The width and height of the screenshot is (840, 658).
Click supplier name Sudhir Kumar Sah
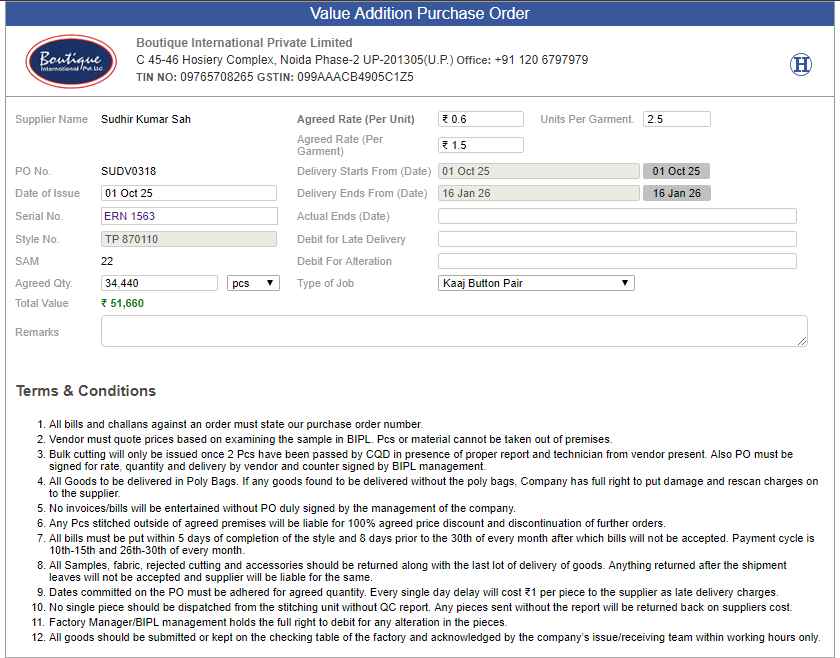(x=146, y=119)
